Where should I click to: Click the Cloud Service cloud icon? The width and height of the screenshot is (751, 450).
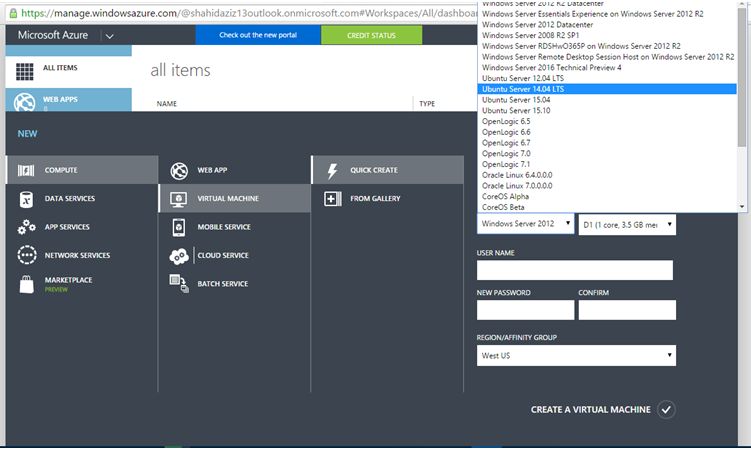(x=179, y=256)
